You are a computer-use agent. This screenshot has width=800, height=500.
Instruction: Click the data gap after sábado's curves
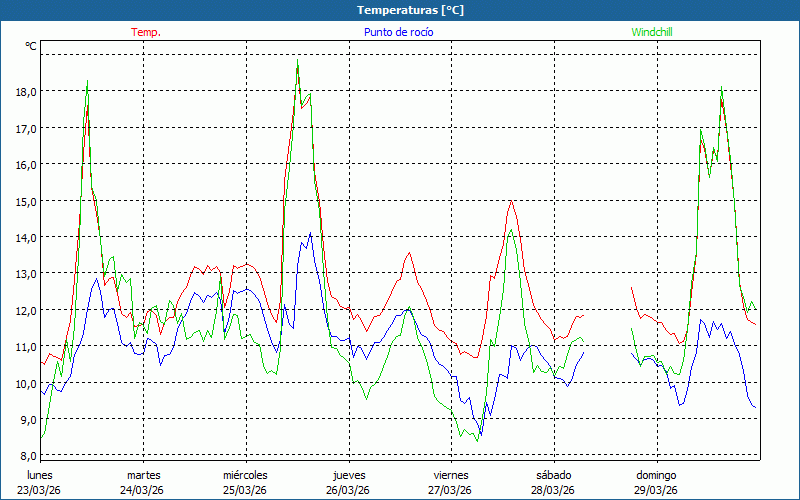pos(607,330)
